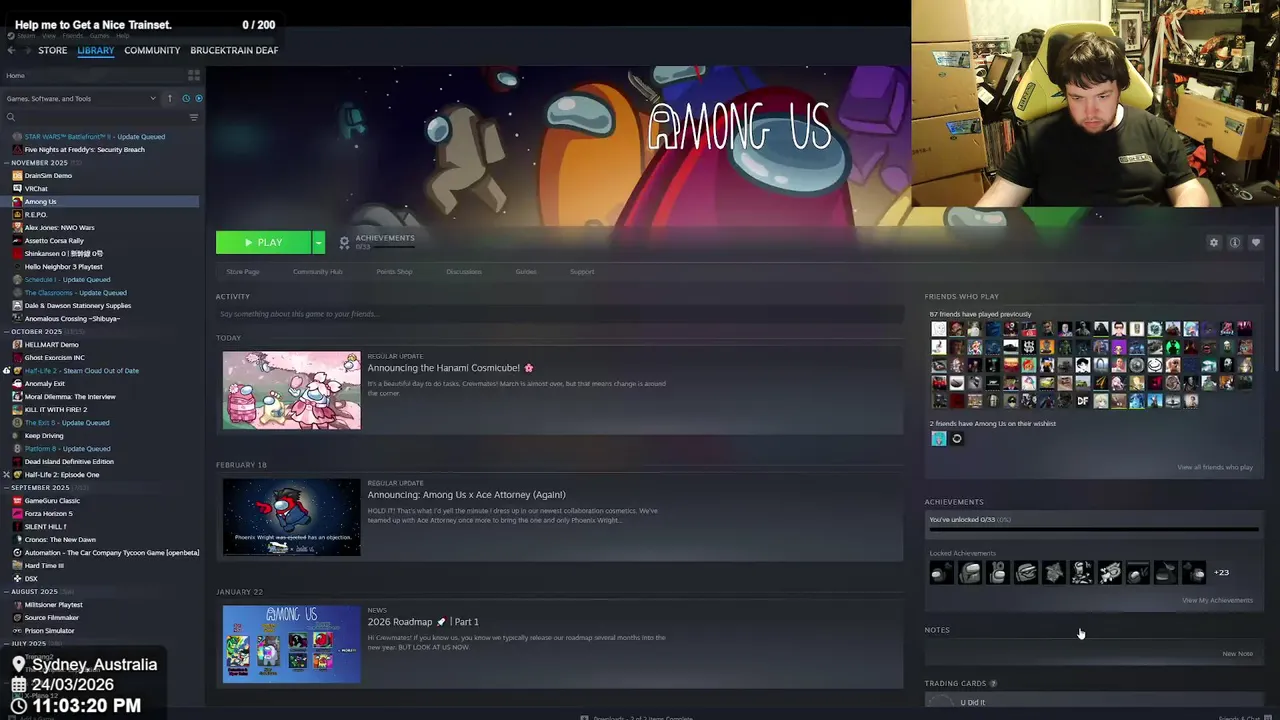Click the Achievements progress icon by Play

point(345,242)
